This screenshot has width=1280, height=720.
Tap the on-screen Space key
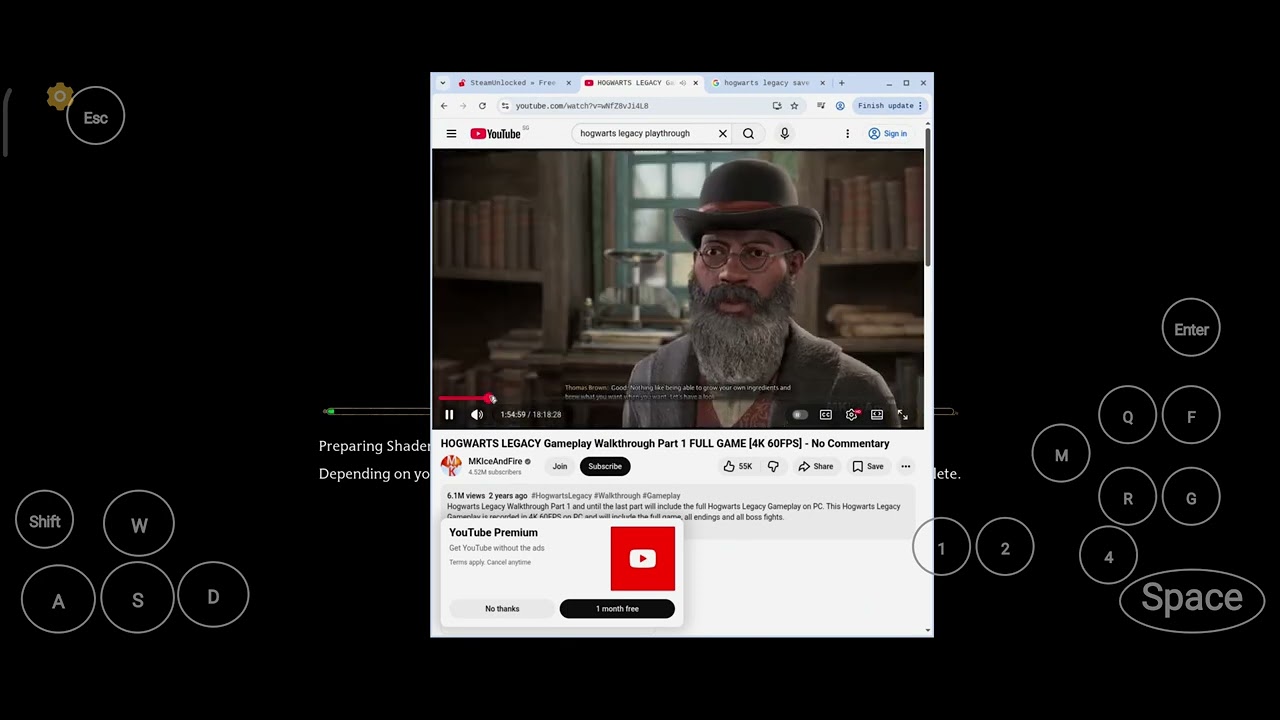pyautogui.click(x=1192, y=599)
